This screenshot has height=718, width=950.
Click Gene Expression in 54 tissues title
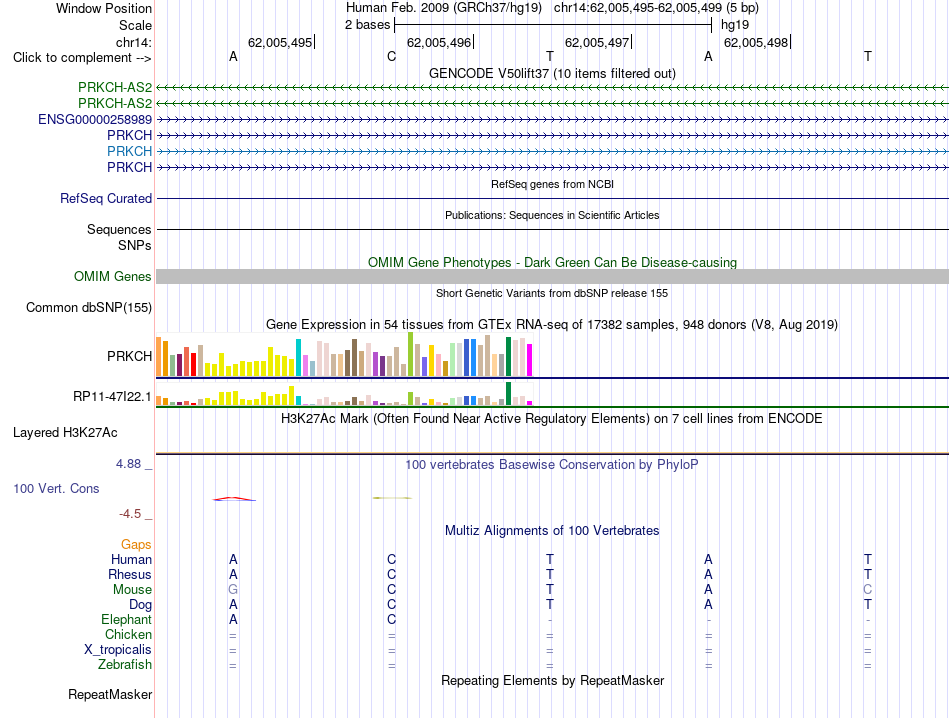click(x=552, y=324)
